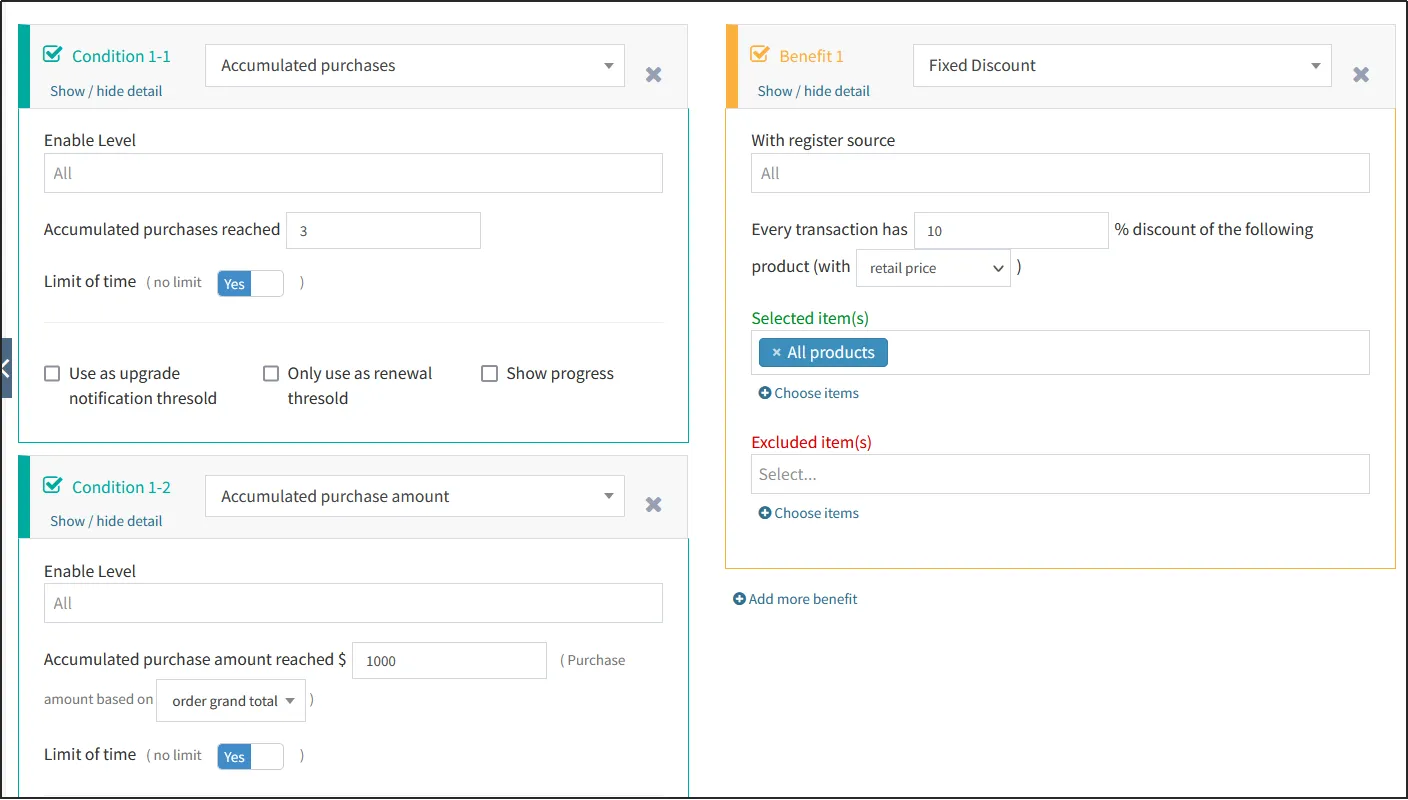
Task: Remove Condition 1-2 with its X icon
Action: (x=653, y=505)
